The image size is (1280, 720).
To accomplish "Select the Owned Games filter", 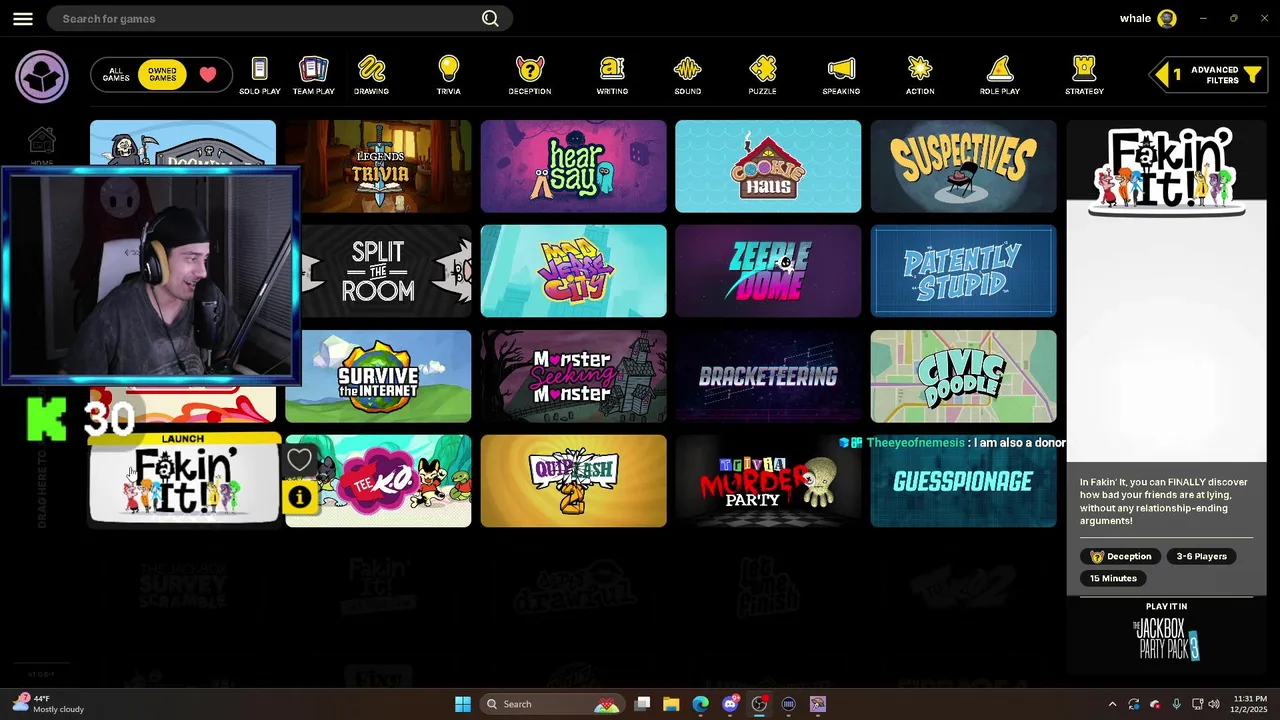I will coord(162,75).
